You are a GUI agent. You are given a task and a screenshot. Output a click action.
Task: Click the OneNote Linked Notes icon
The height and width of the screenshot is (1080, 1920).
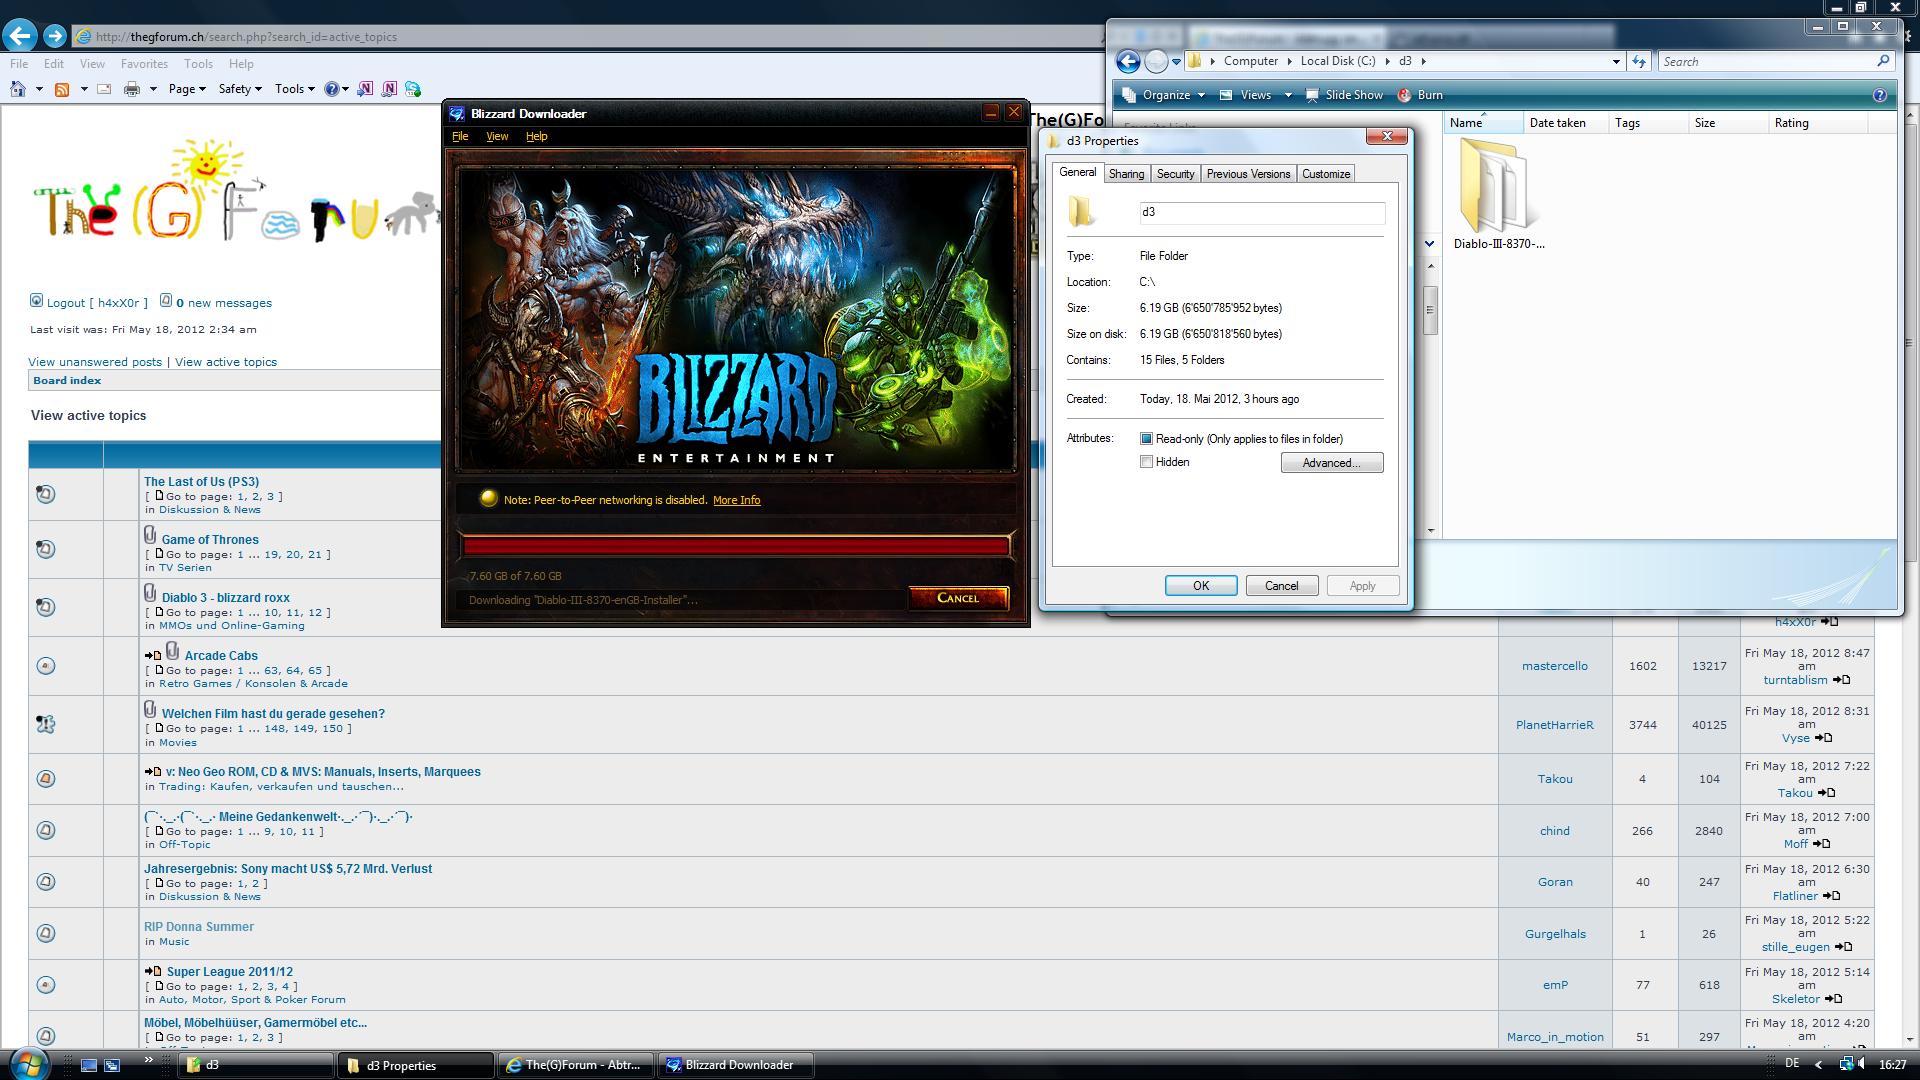click(390, 89)
